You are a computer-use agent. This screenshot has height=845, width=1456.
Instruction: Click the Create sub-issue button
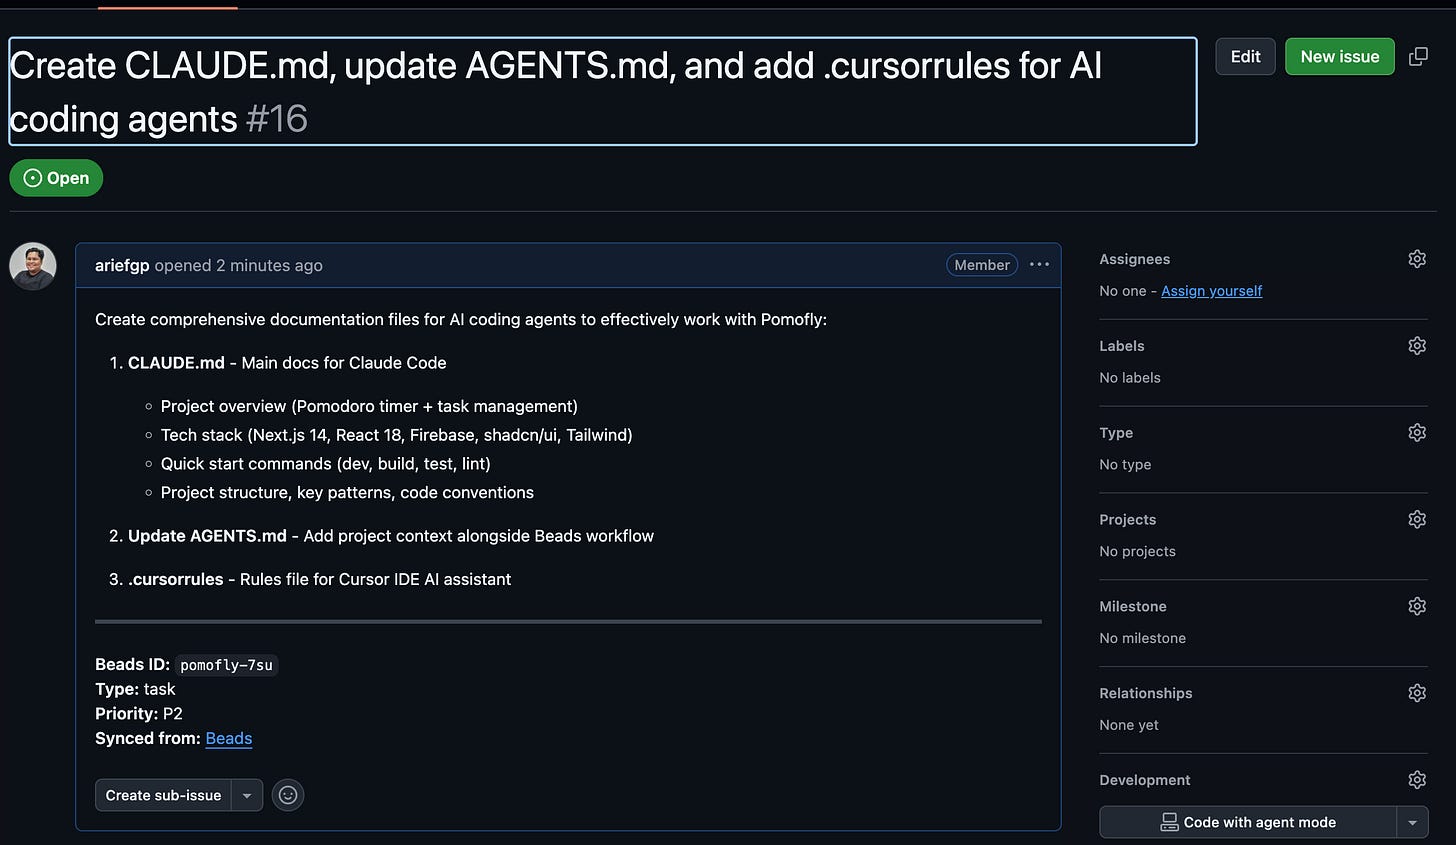click(163, 795)
